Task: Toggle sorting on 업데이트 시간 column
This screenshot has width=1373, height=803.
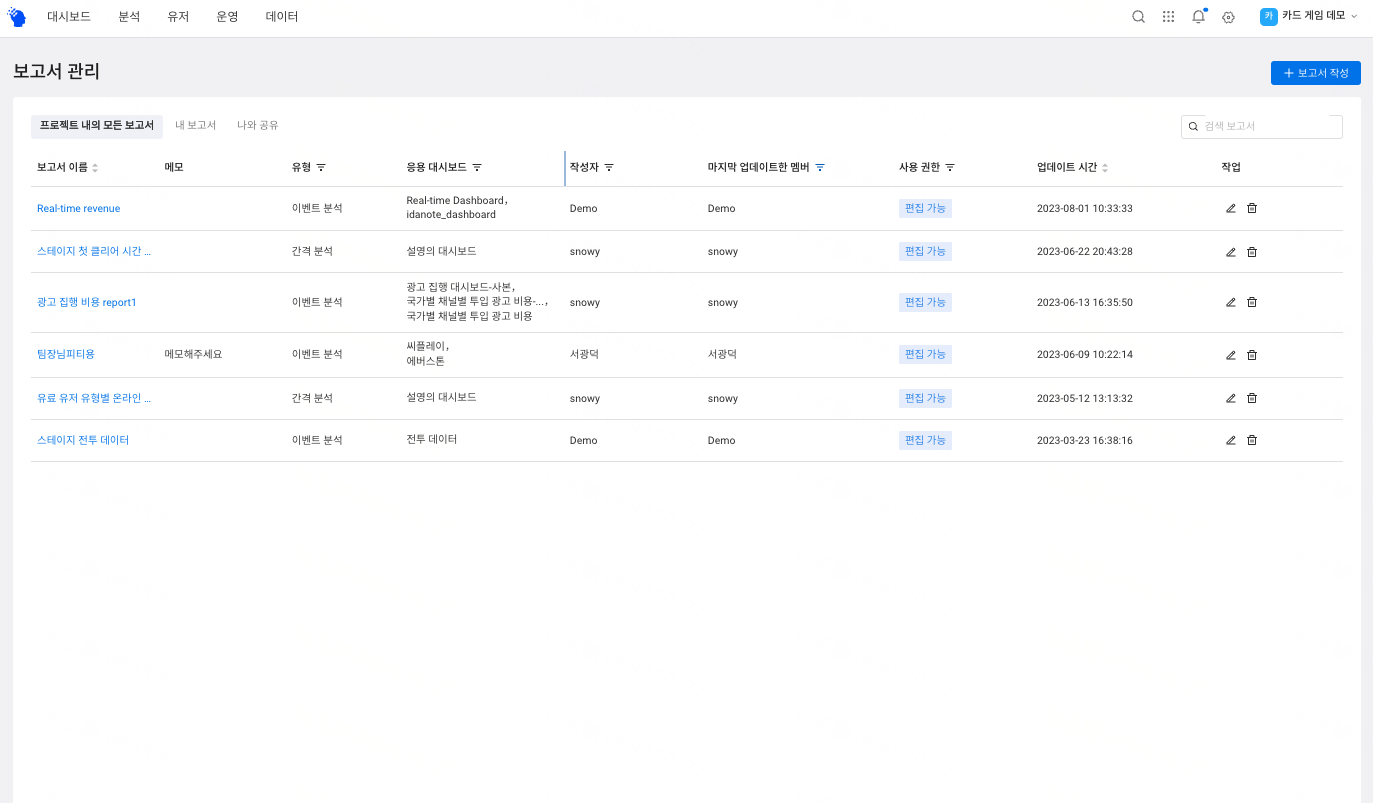Action: tap(1105, 167)
